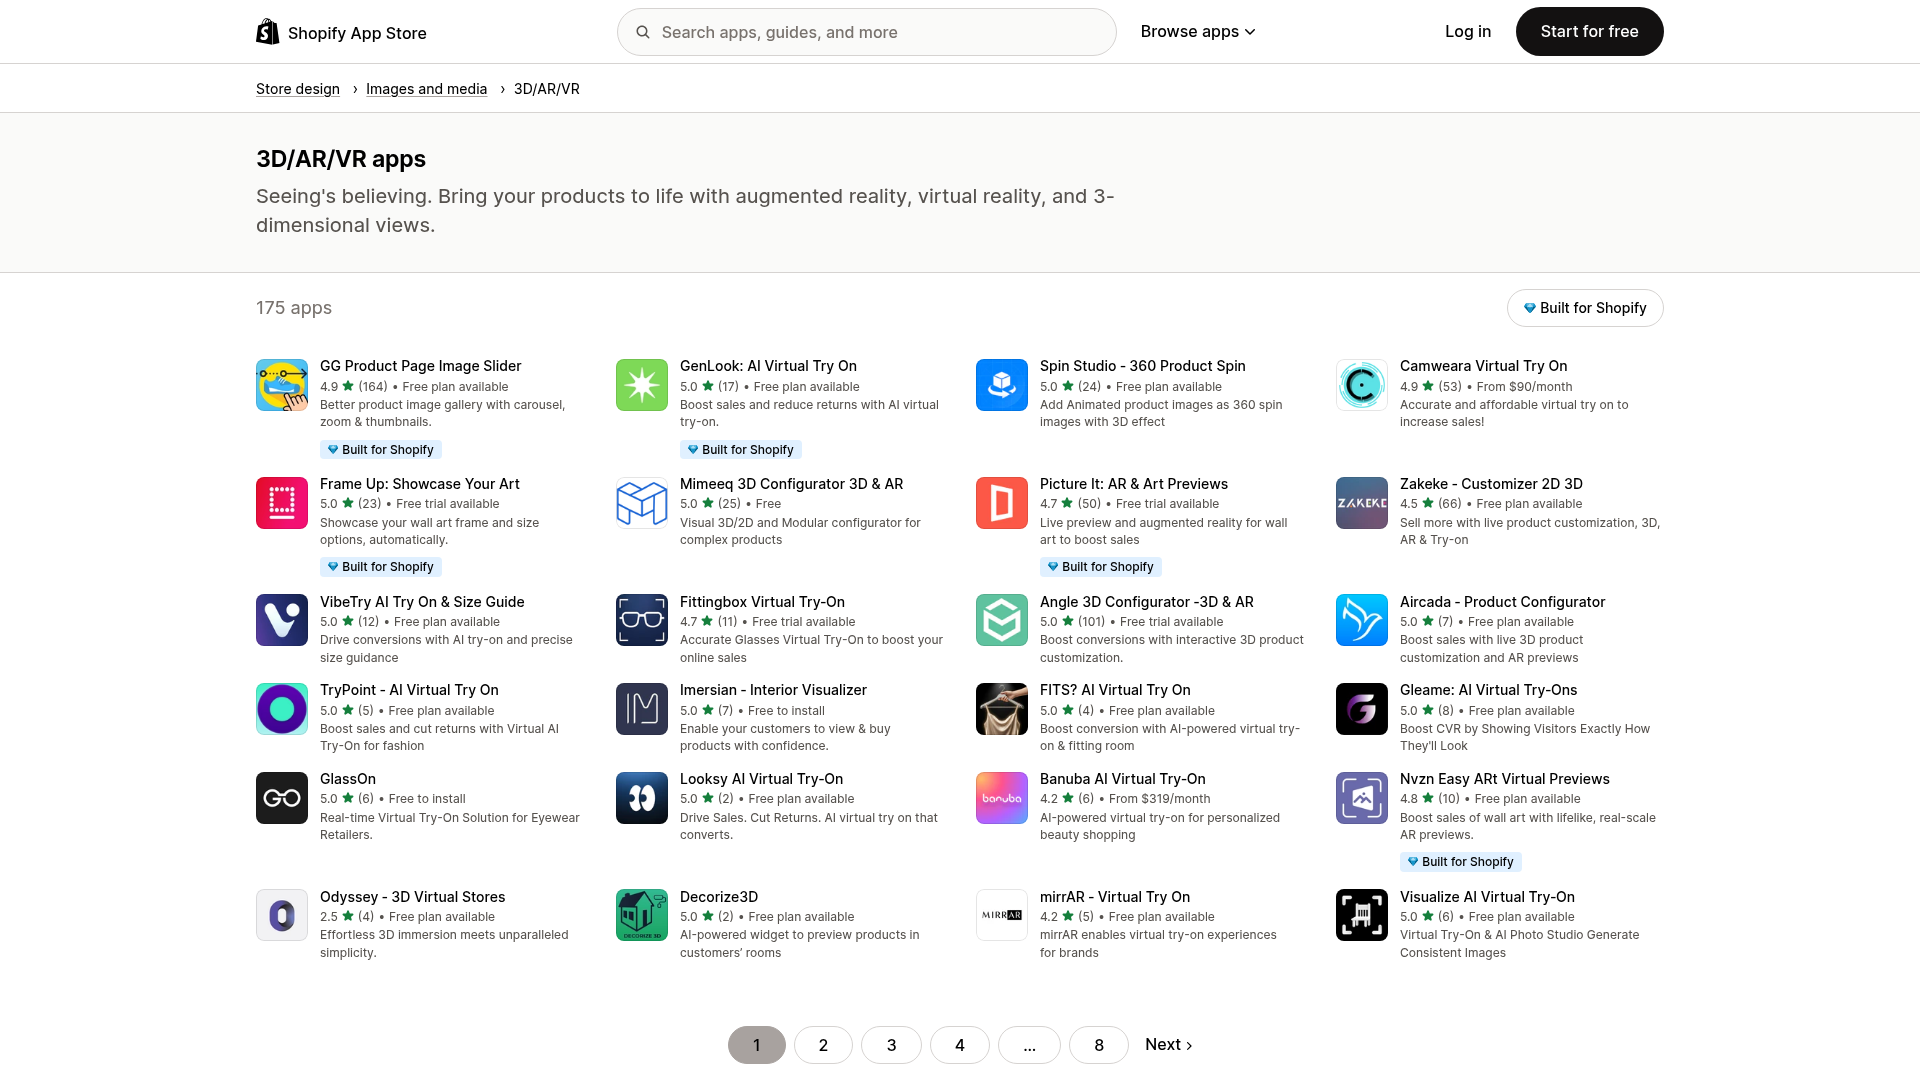Click Start for free button

click(x=1589, y=32)
